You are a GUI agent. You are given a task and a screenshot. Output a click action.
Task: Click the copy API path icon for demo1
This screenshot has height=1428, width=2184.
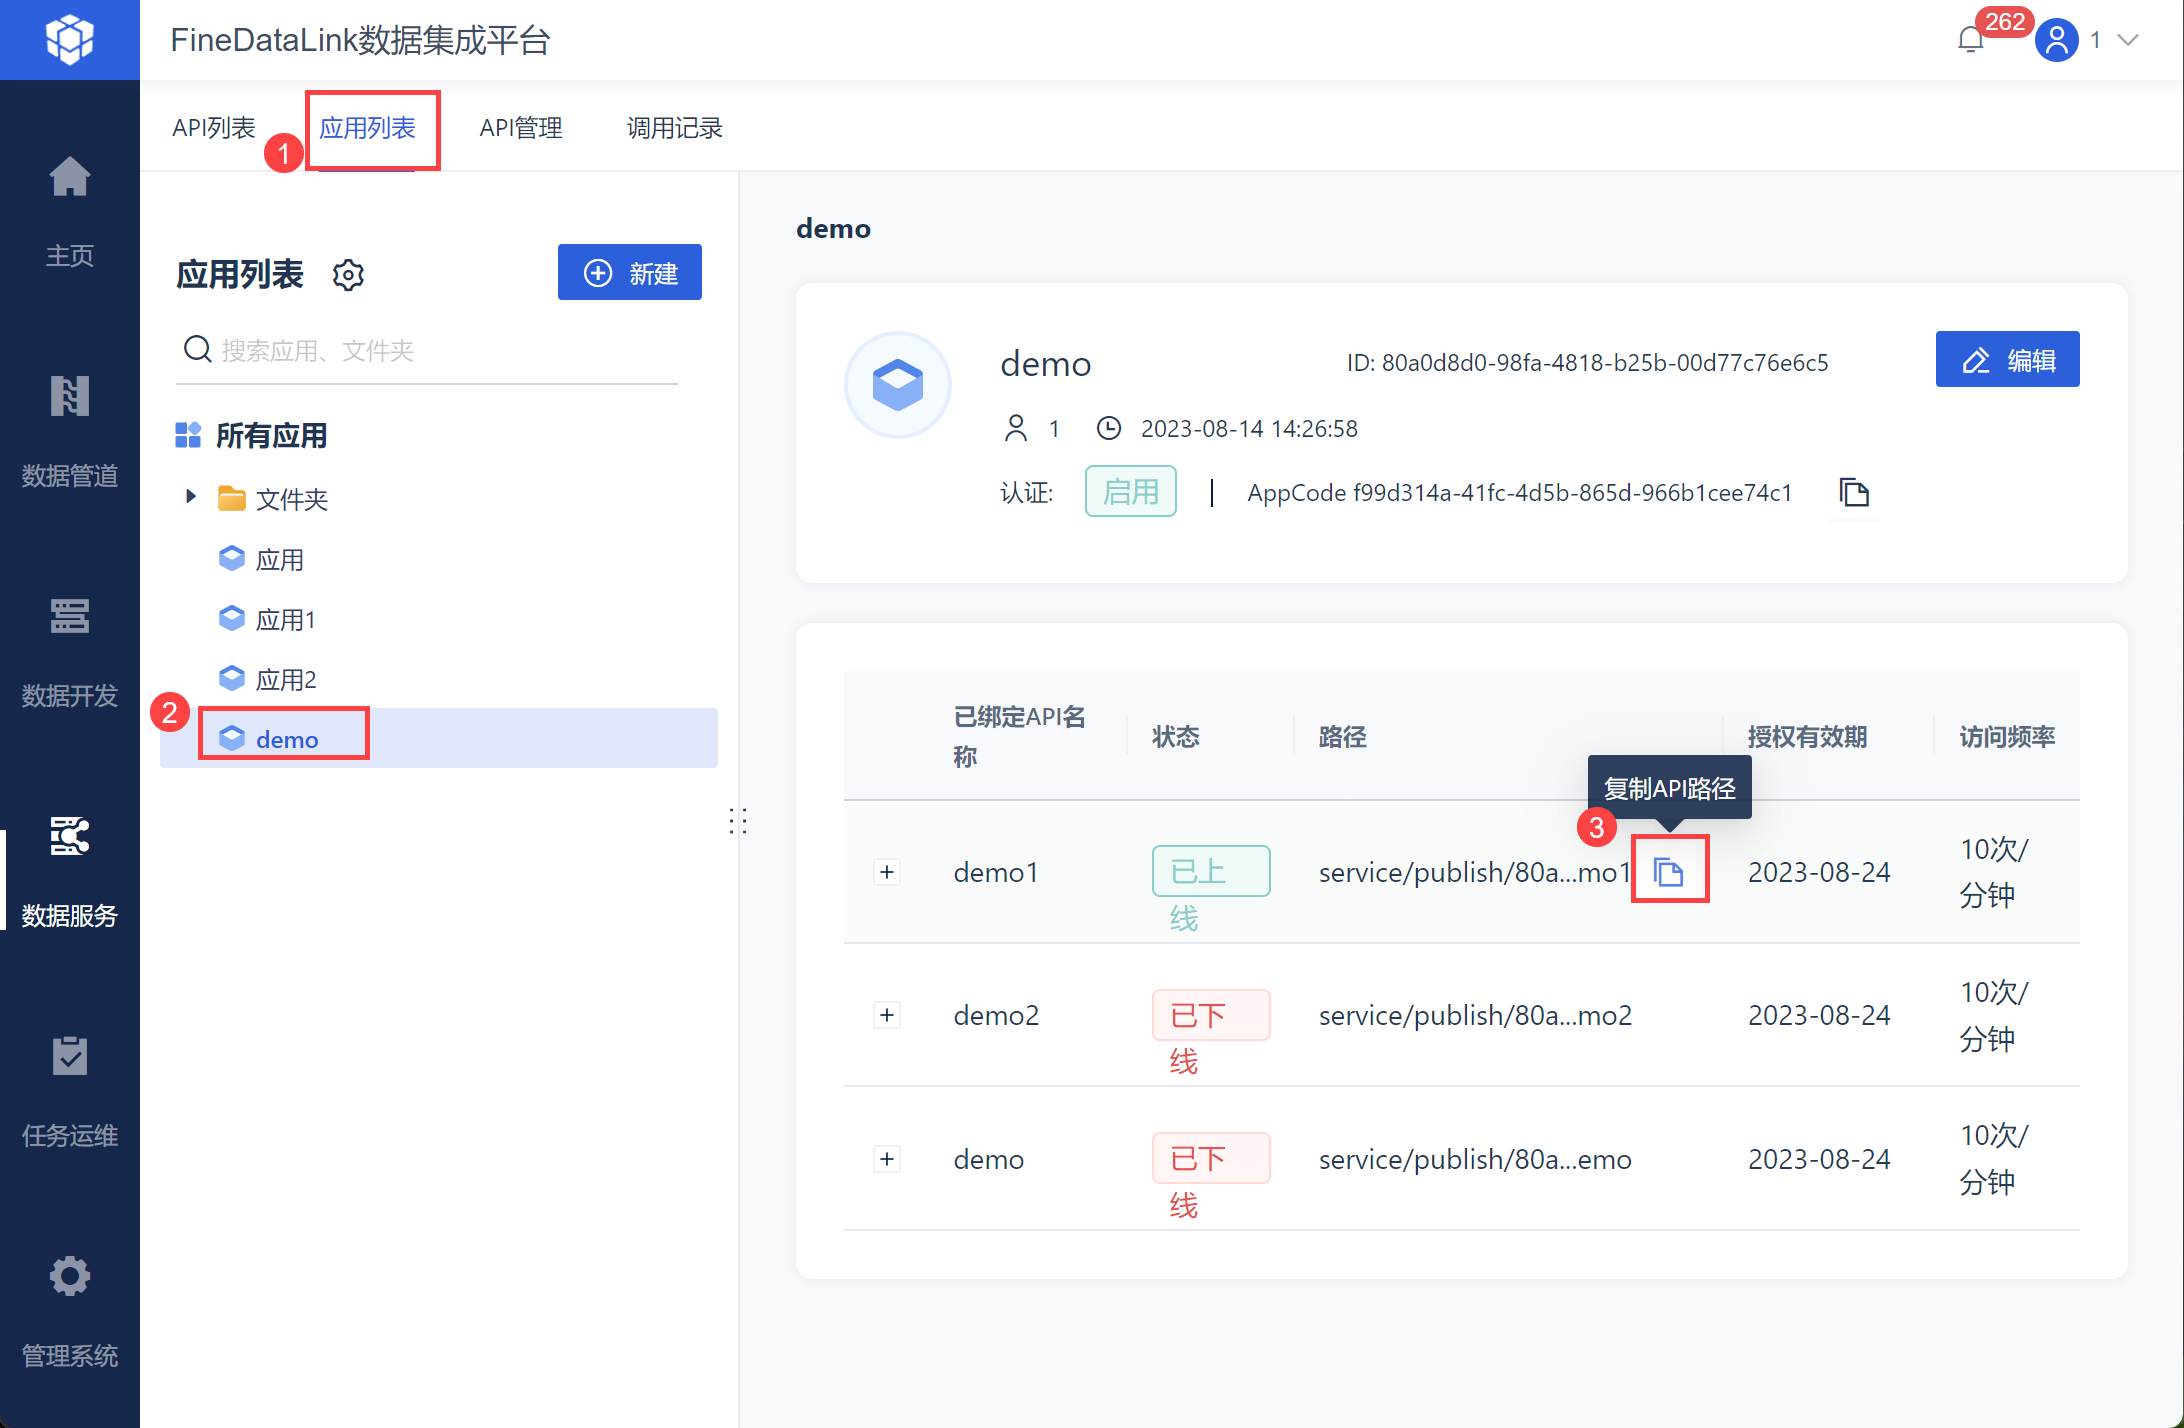click(x=1668, y=872)
